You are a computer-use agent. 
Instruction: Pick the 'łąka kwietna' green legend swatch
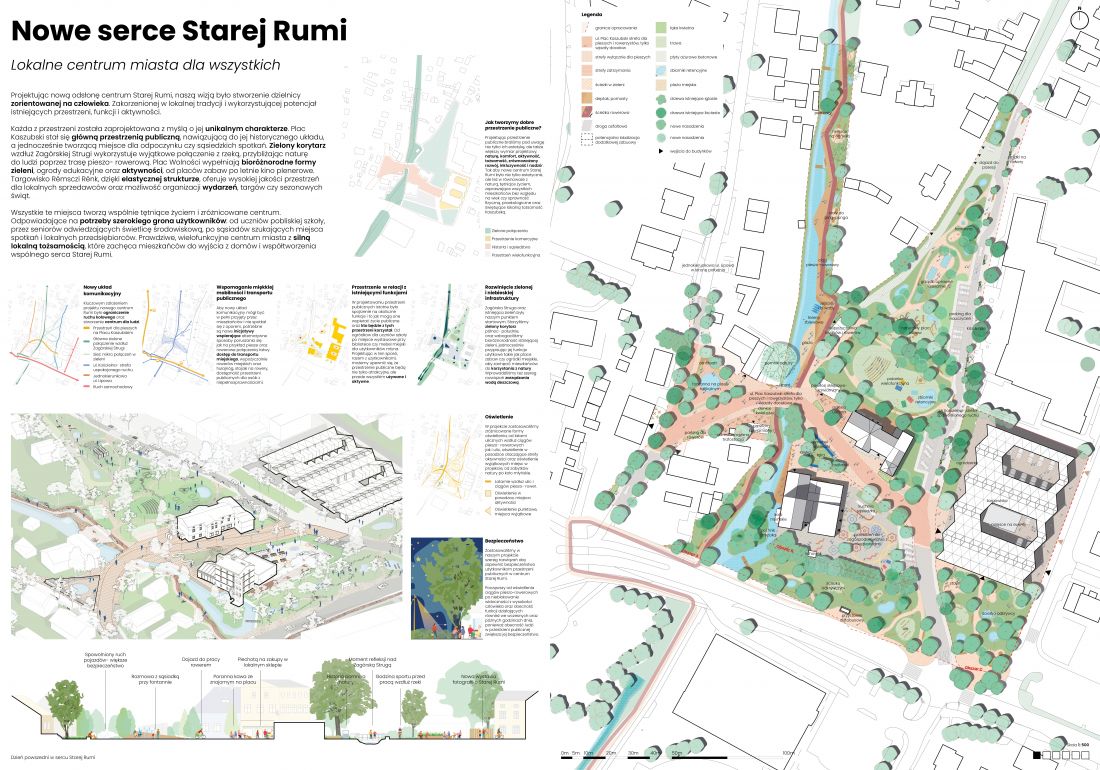(661, 28)
